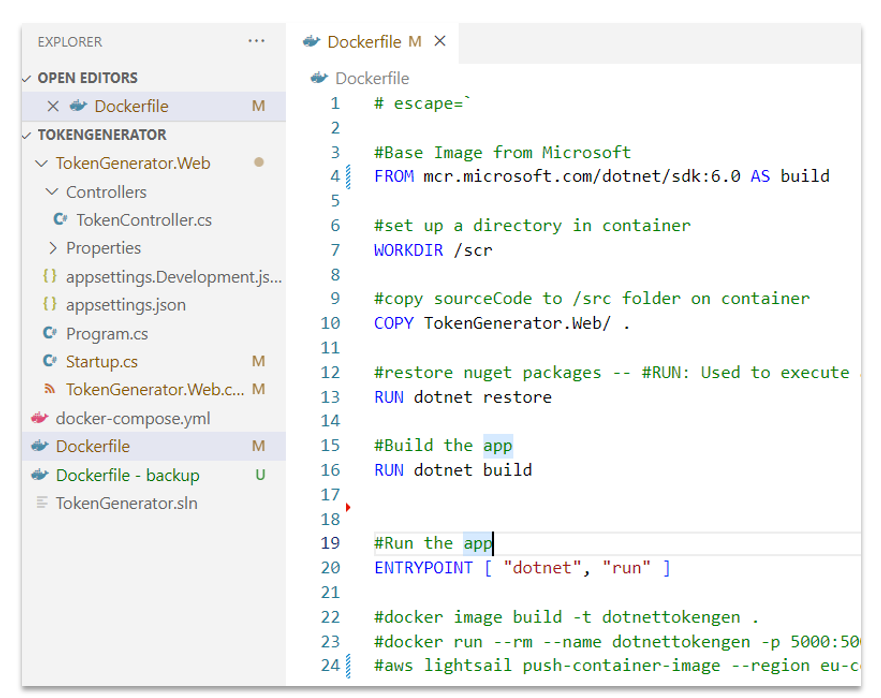Image resolution: width=881 pixels, height=698 pixels.
Task: Close the Dockerfile editor tab
Action: click(x=440, y=42)
